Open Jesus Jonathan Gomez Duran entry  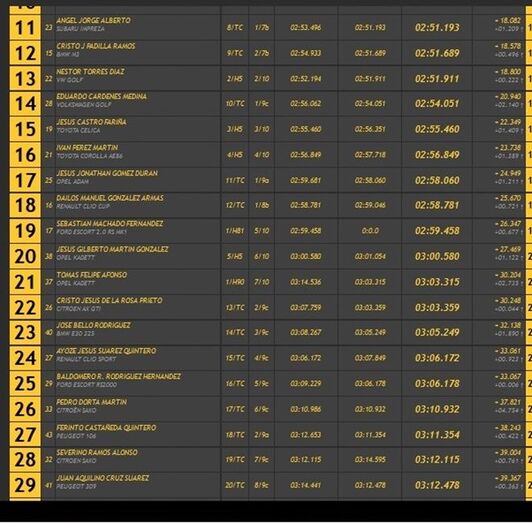click(x=107, y=173)
